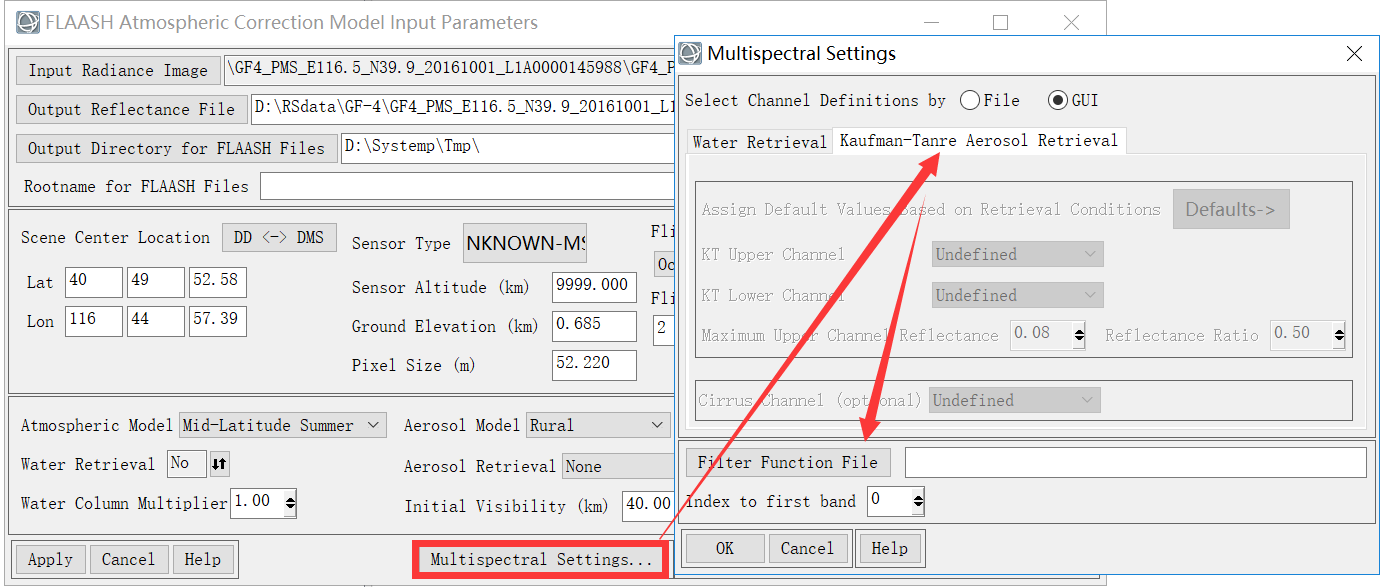The width and height of the screenshot is (1382, 587).
Task: Click Help in the FLAASH window
Action: (x=203, y=559)
